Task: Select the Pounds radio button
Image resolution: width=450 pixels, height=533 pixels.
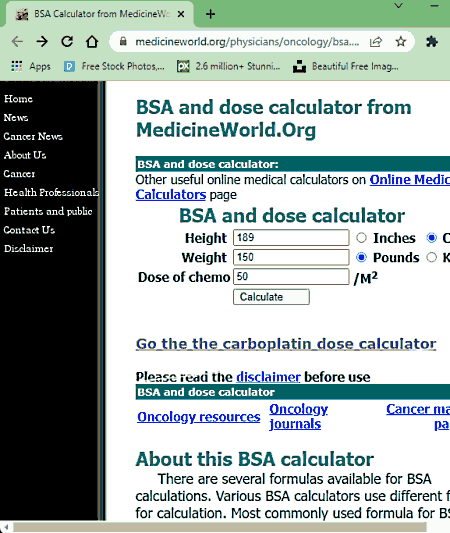Action: (x=361, y=257)
